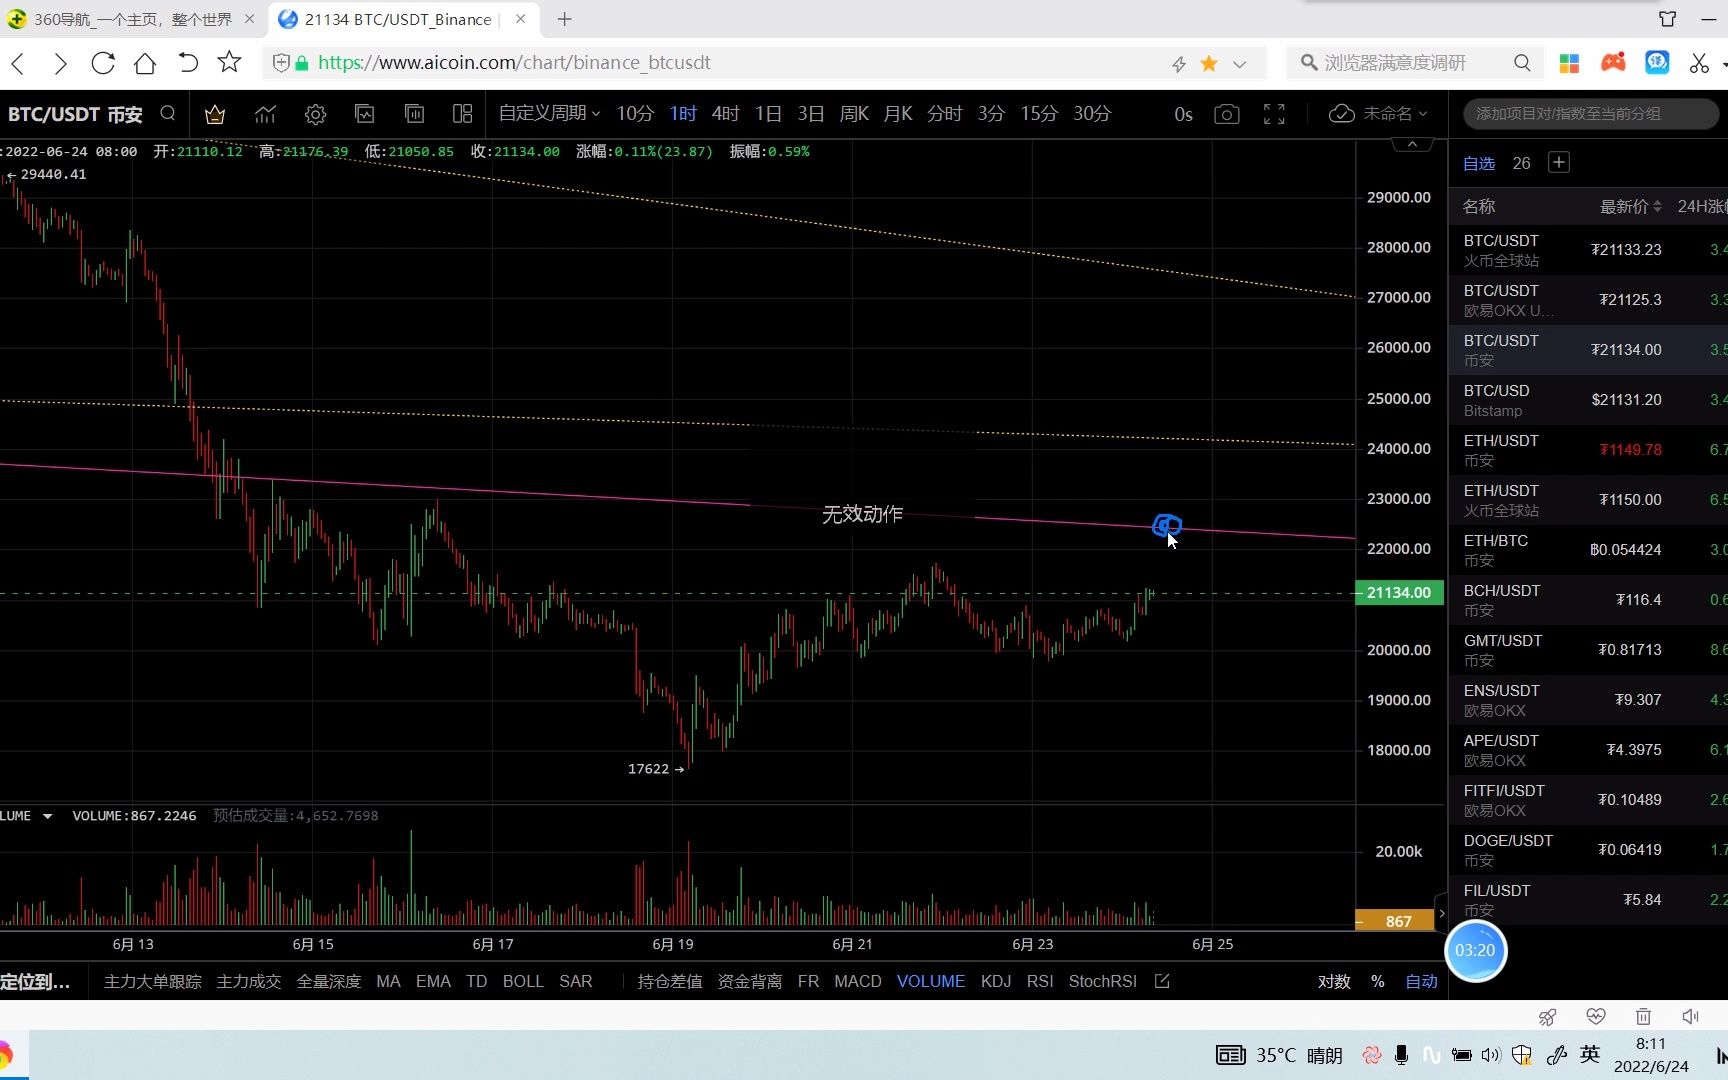This screenshot has height=1080, width=1728.
Task: Toggle the MACD indicator
Action: tap(858, 981)
